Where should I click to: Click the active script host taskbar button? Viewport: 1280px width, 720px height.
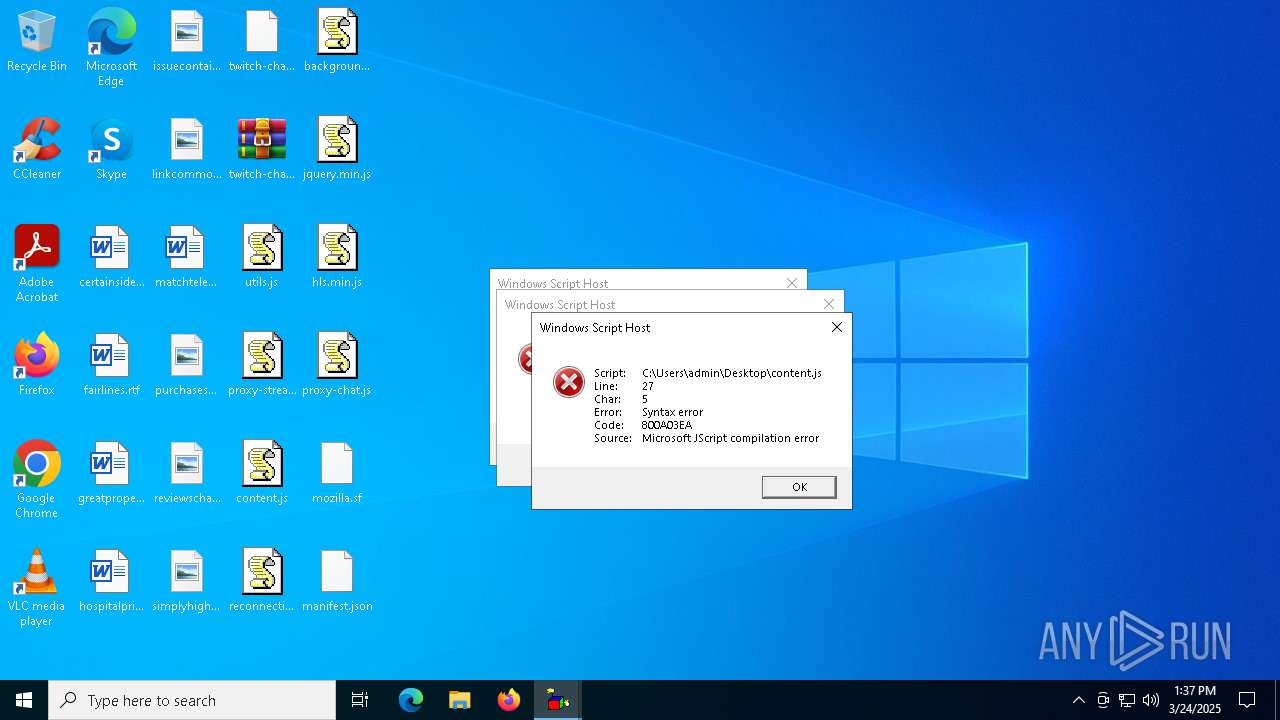558,700
